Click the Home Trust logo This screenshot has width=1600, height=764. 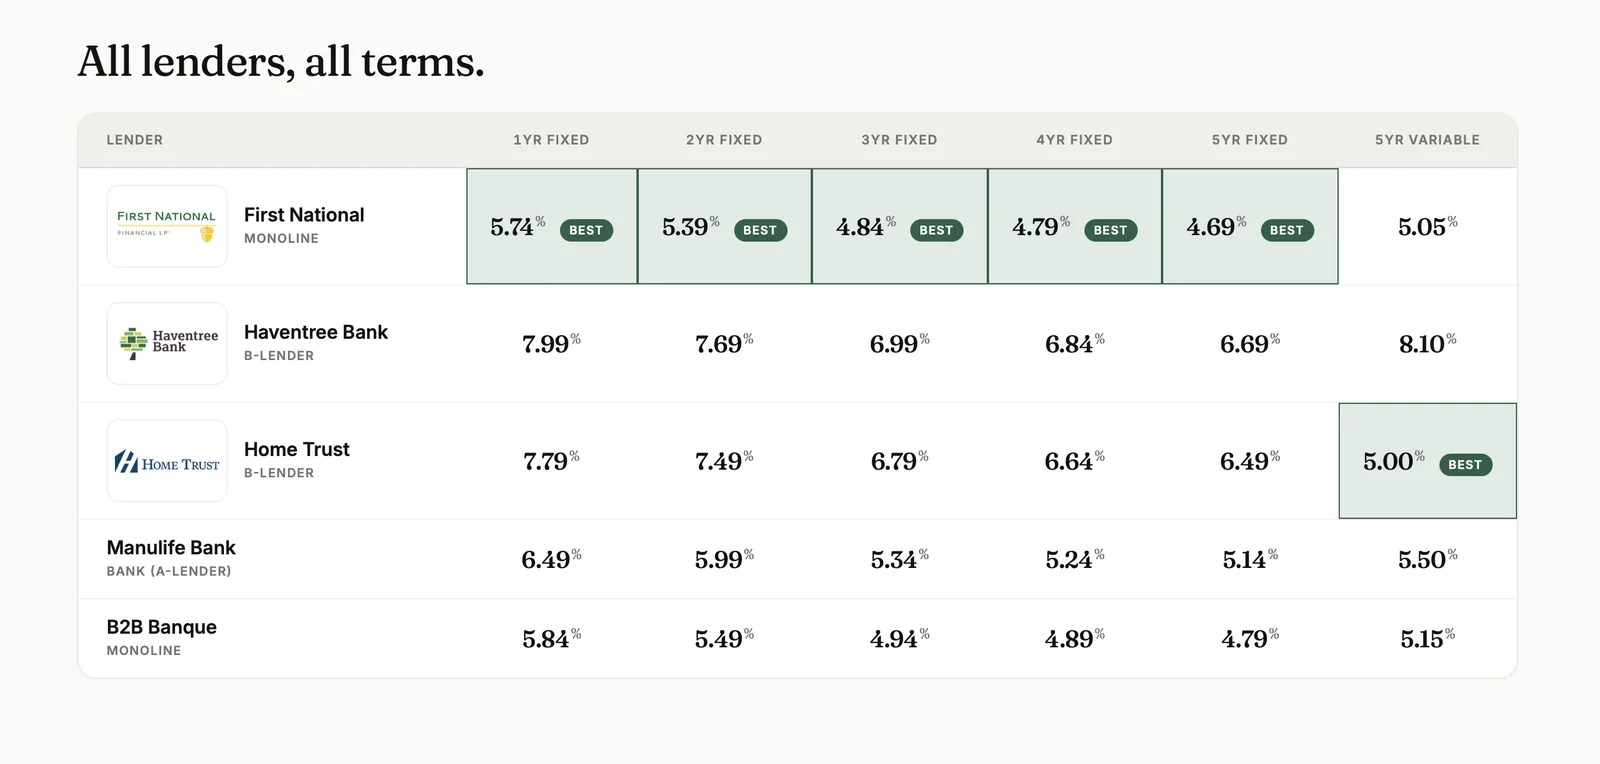point(167,460)
